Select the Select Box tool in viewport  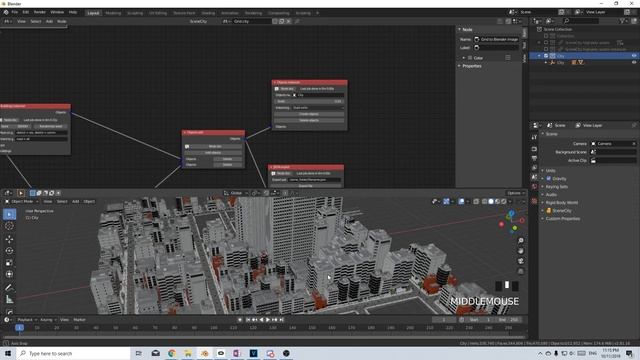(9, 214)
